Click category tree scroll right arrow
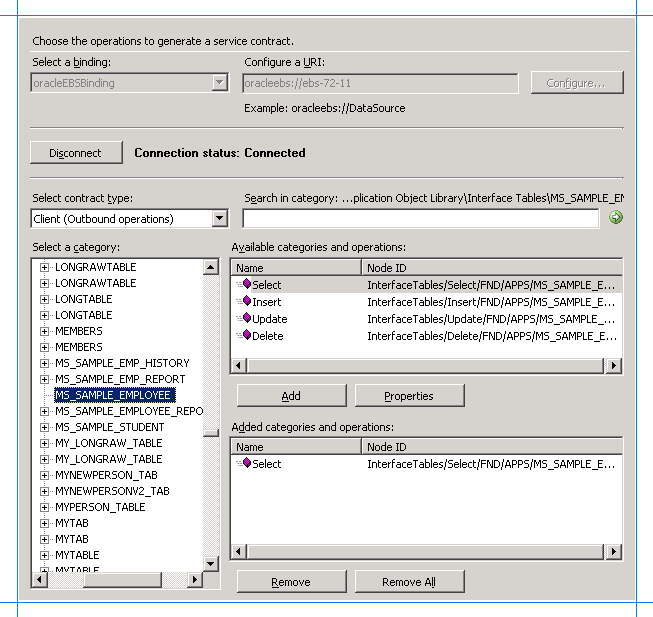653x617 pixels. pos(194,580)
